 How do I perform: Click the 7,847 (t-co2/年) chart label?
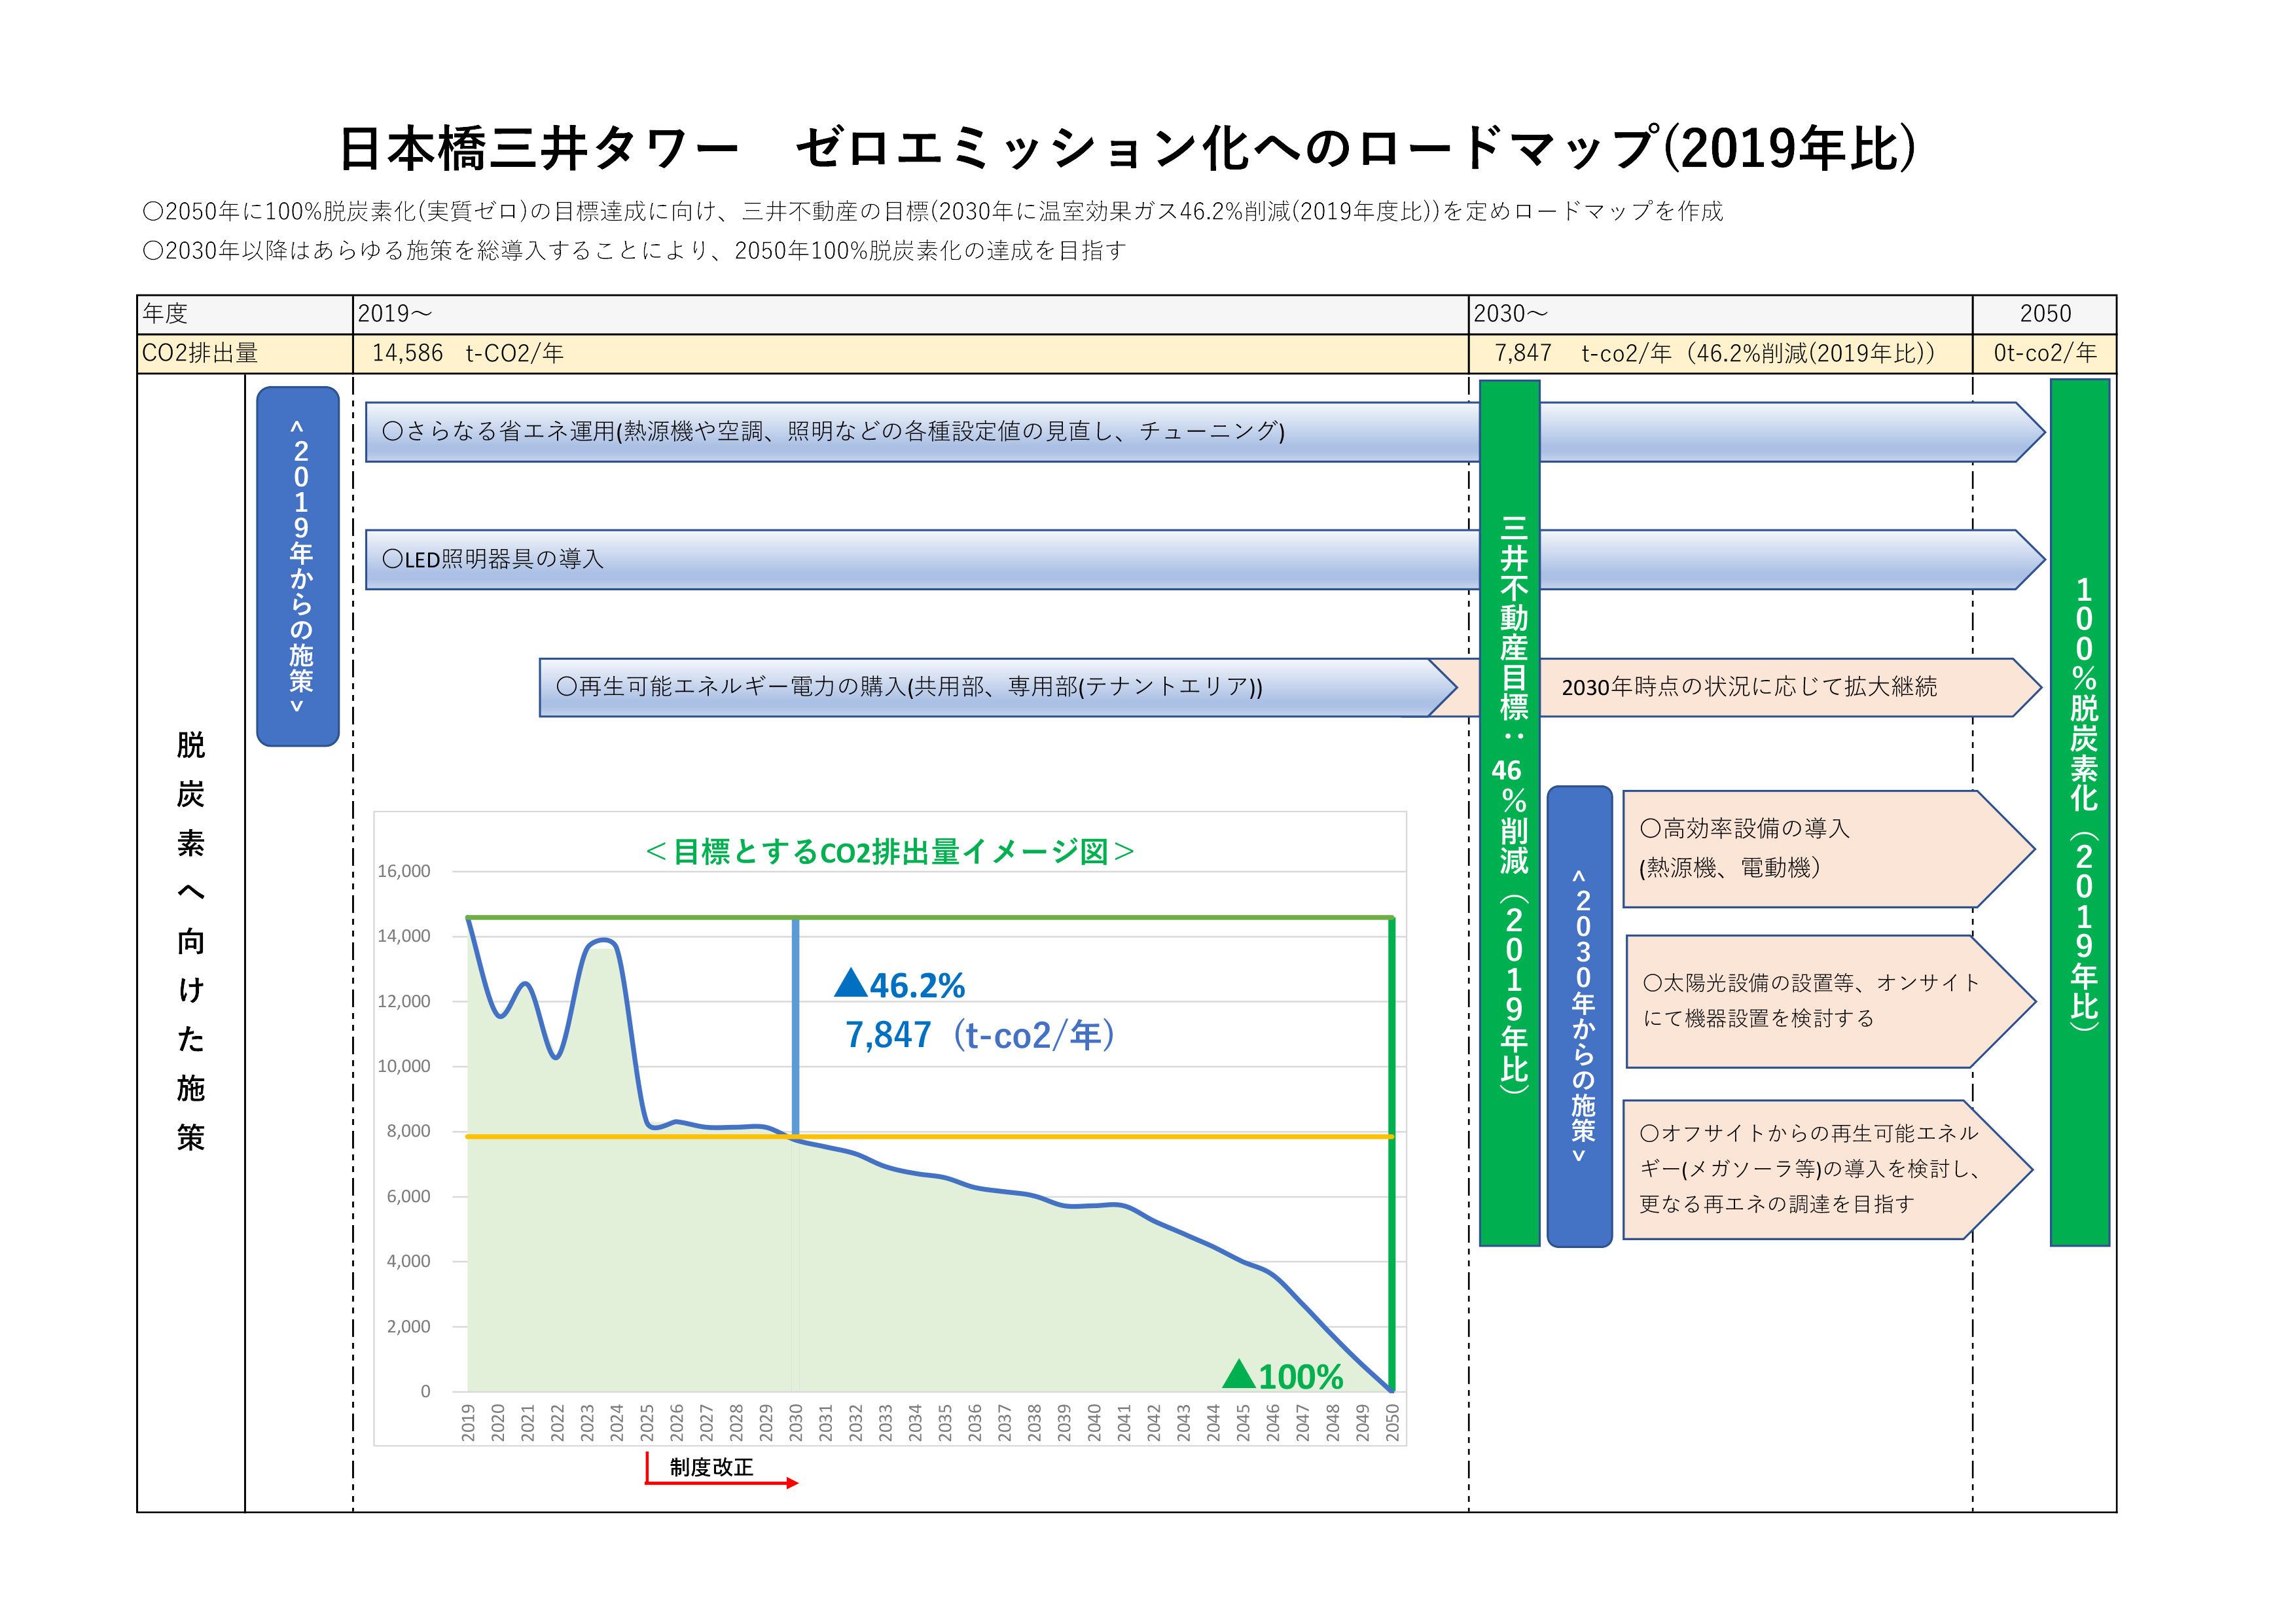980,1035
